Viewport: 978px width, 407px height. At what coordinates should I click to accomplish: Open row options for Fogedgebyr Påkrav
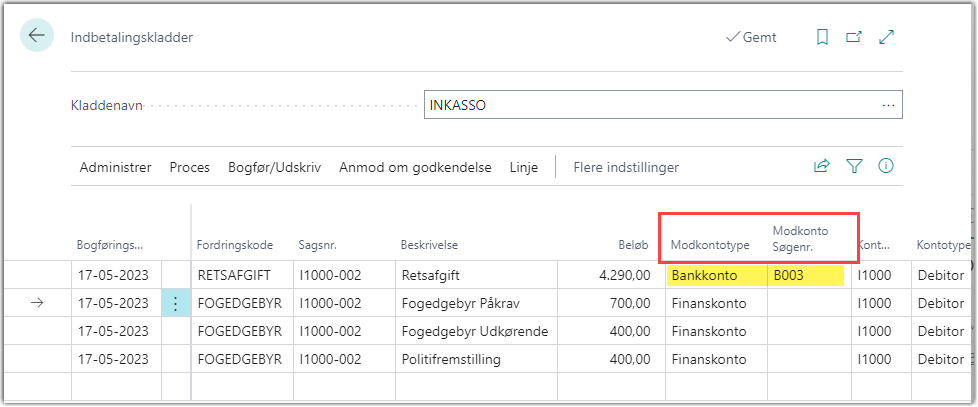(175, 304)
